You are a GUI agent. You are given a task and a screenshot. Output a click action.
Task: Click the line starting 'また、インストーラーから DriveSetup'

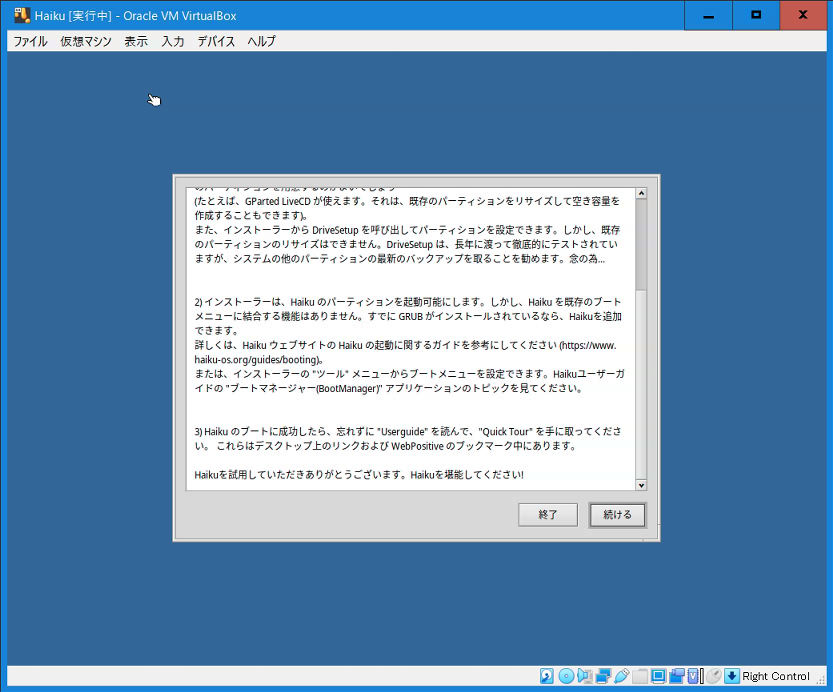(x=407, y=230)
